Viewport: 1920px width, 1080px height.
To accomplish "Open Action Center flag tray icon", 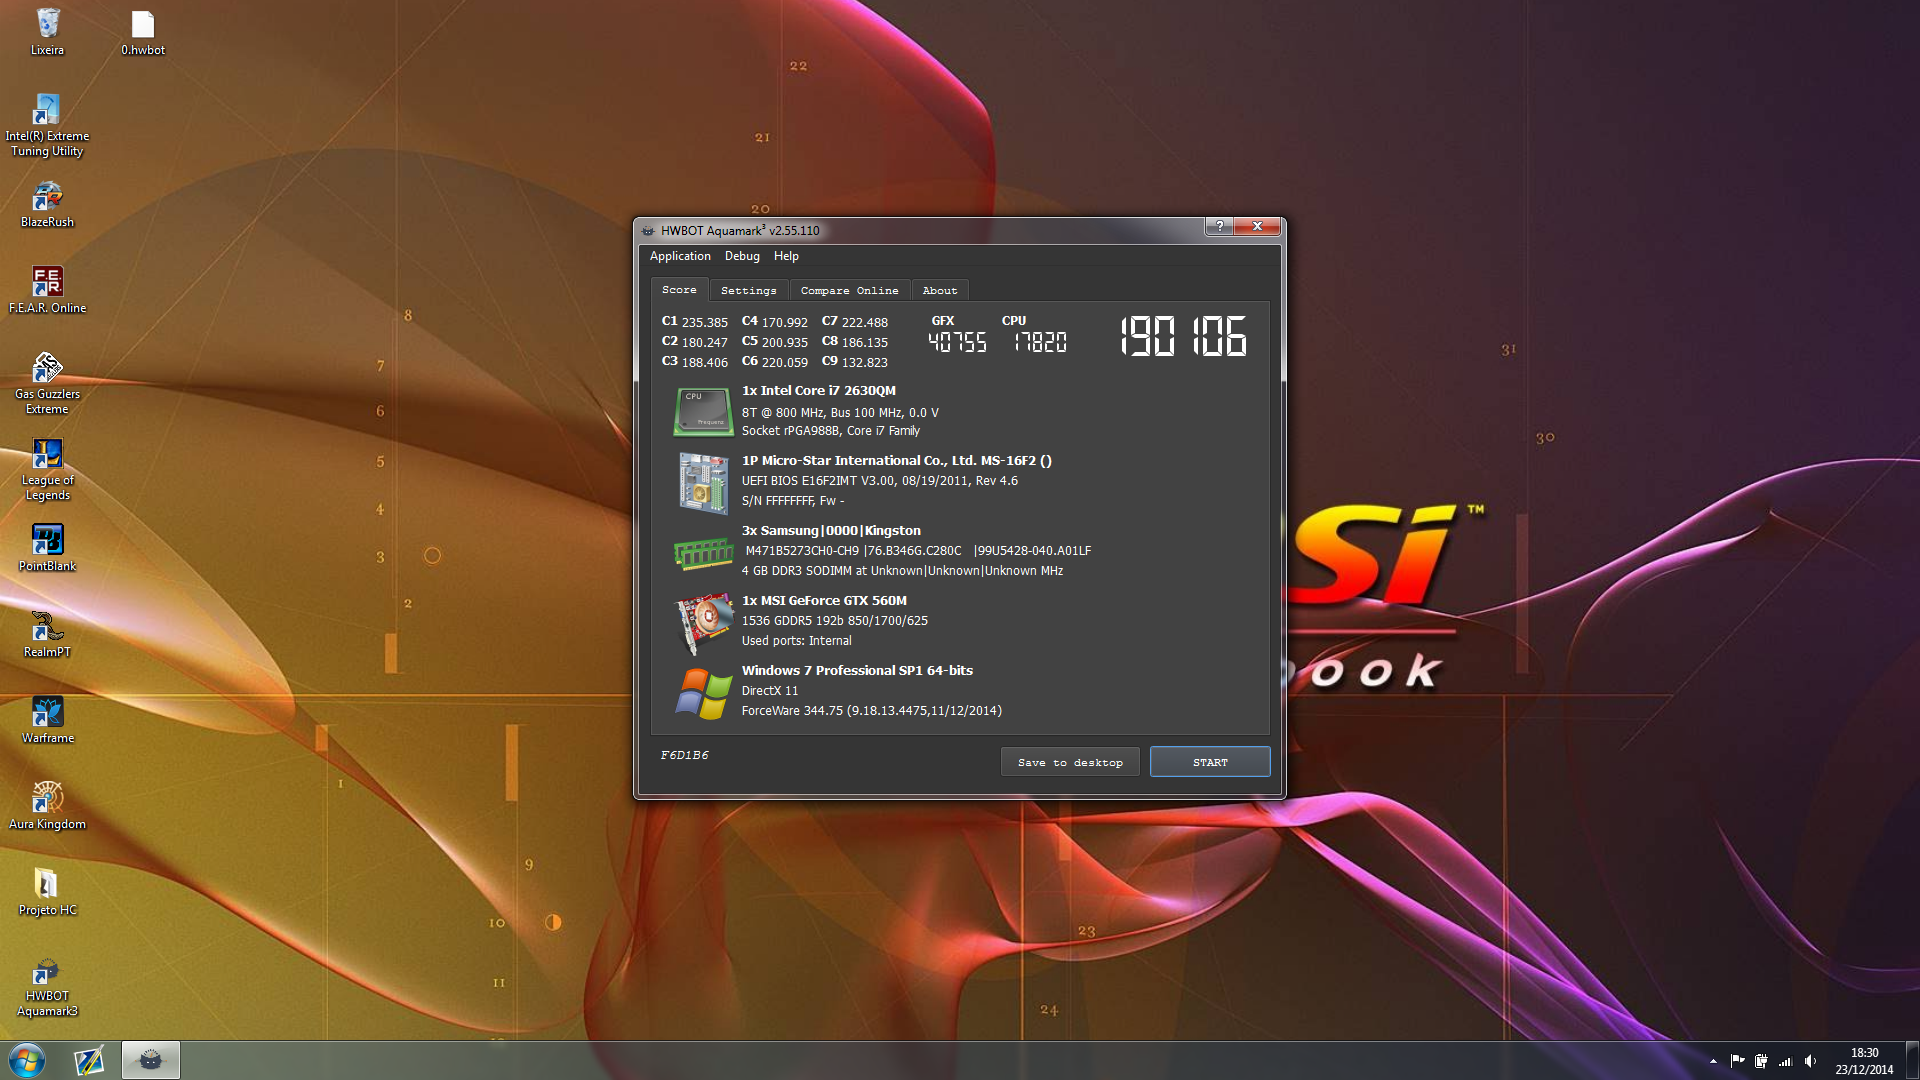I will (x=1737, y=1061).
